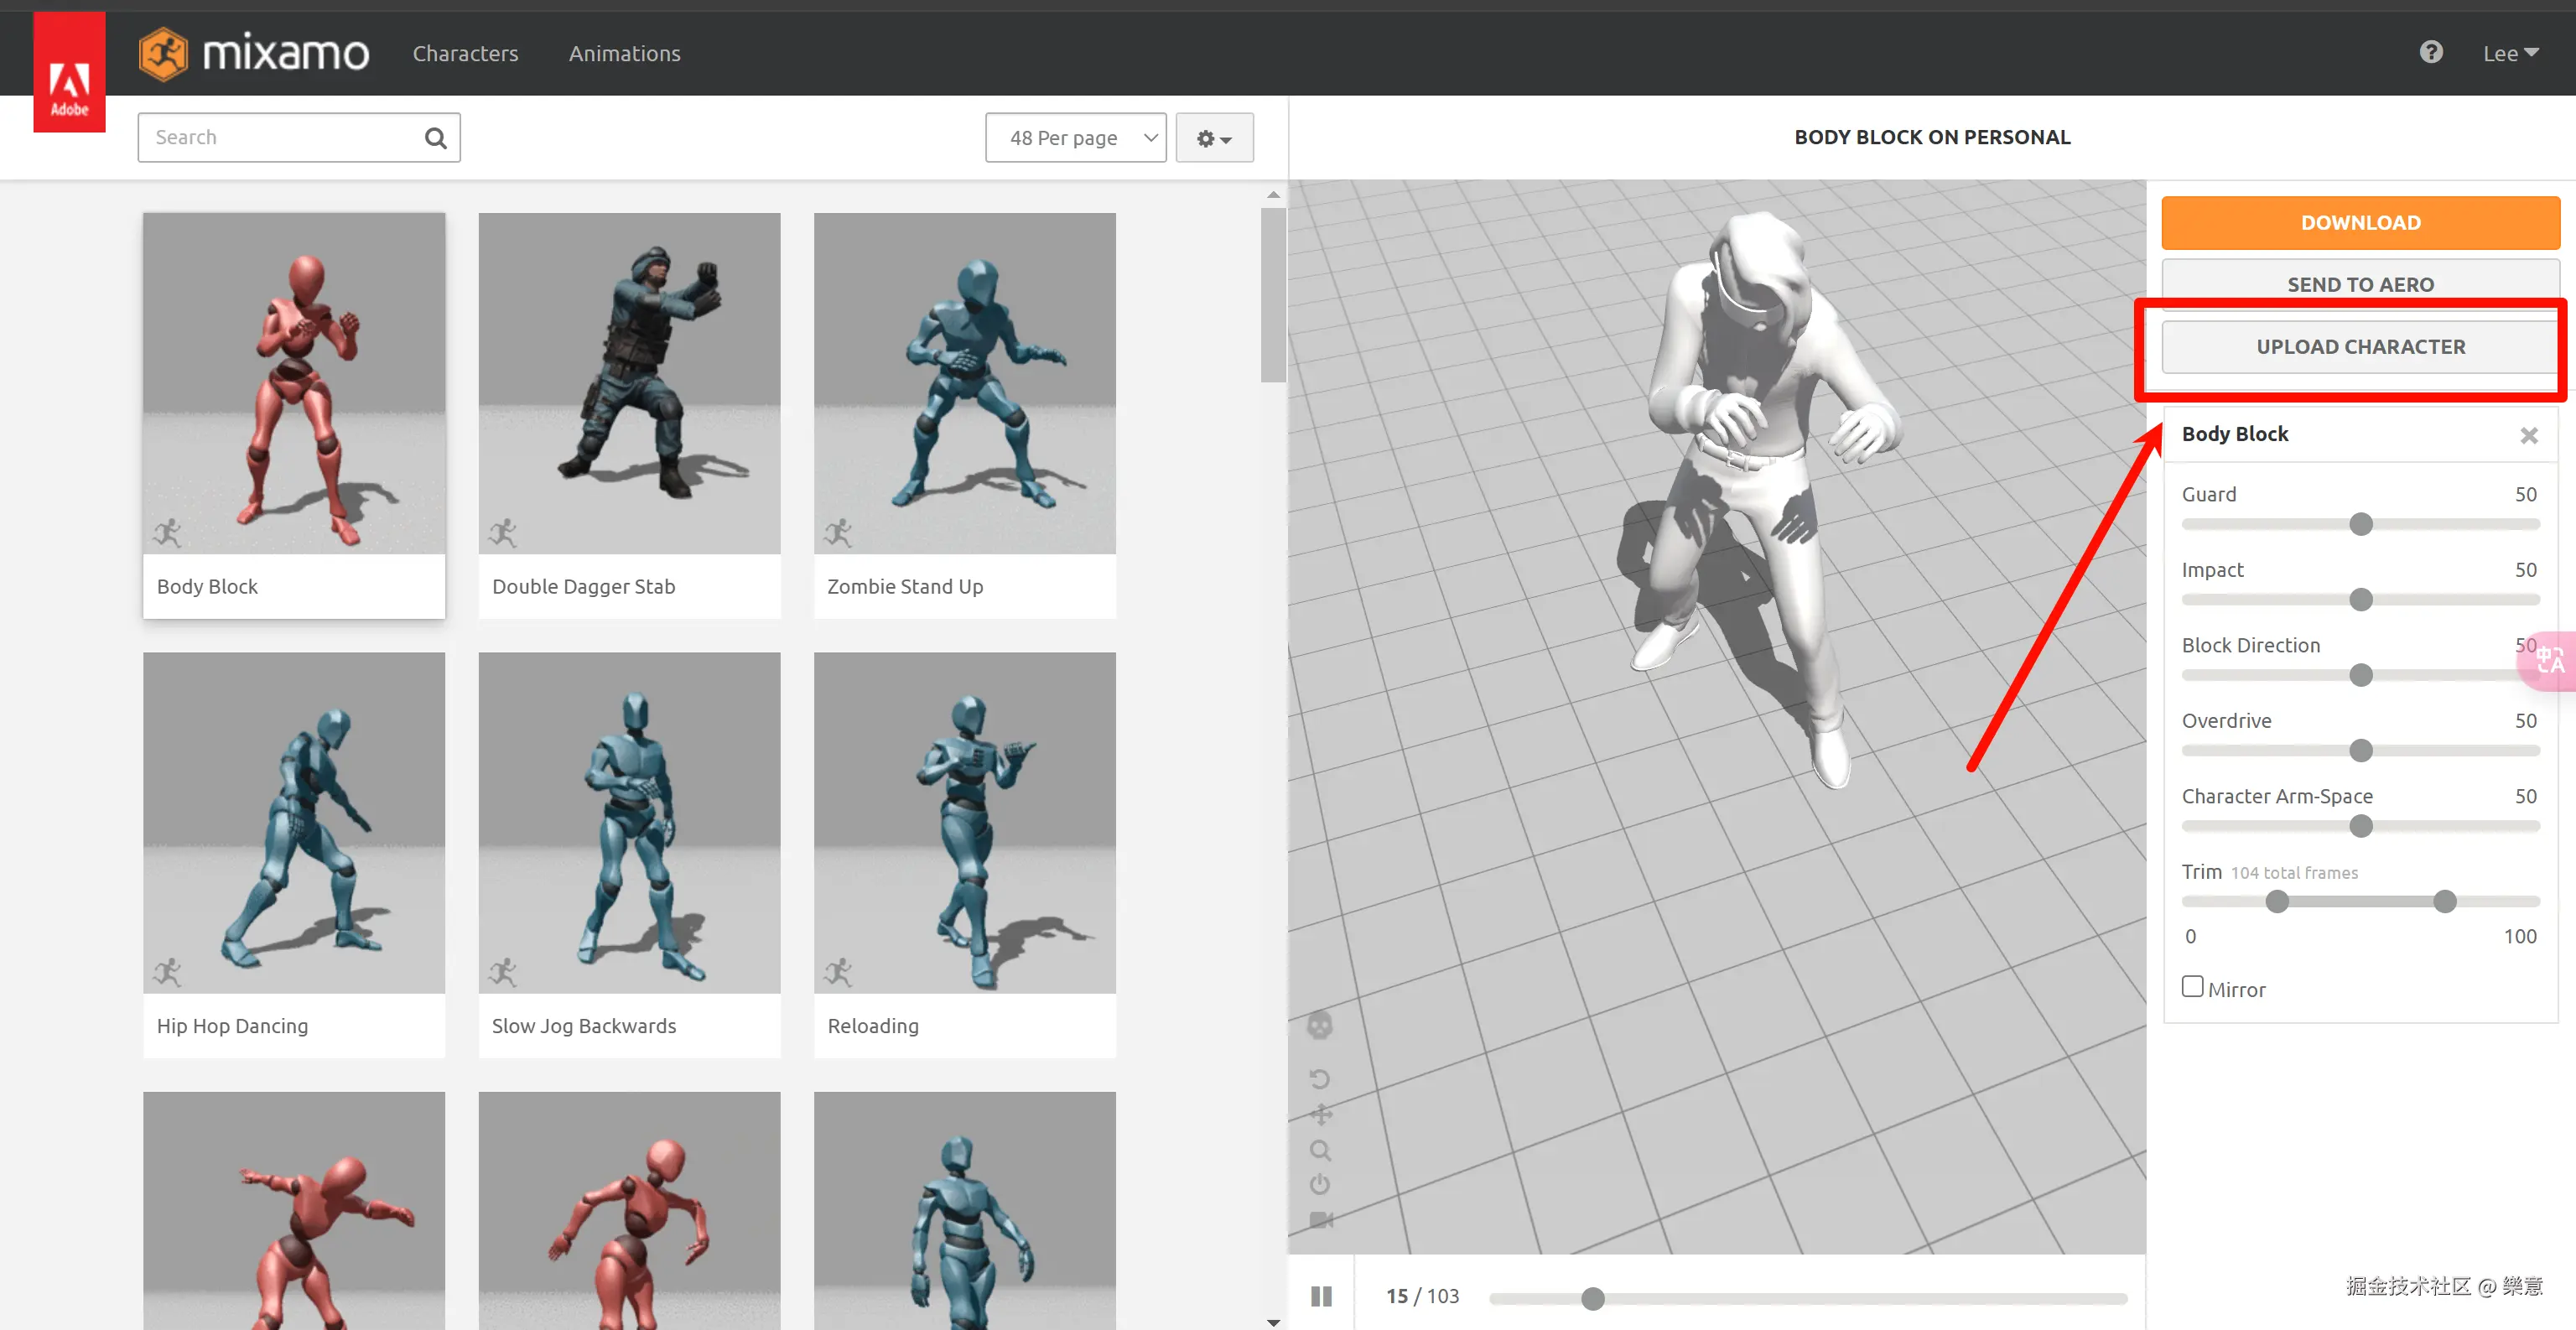Select the Hip Hop Dancing animation thumbnail

[294, 855]
